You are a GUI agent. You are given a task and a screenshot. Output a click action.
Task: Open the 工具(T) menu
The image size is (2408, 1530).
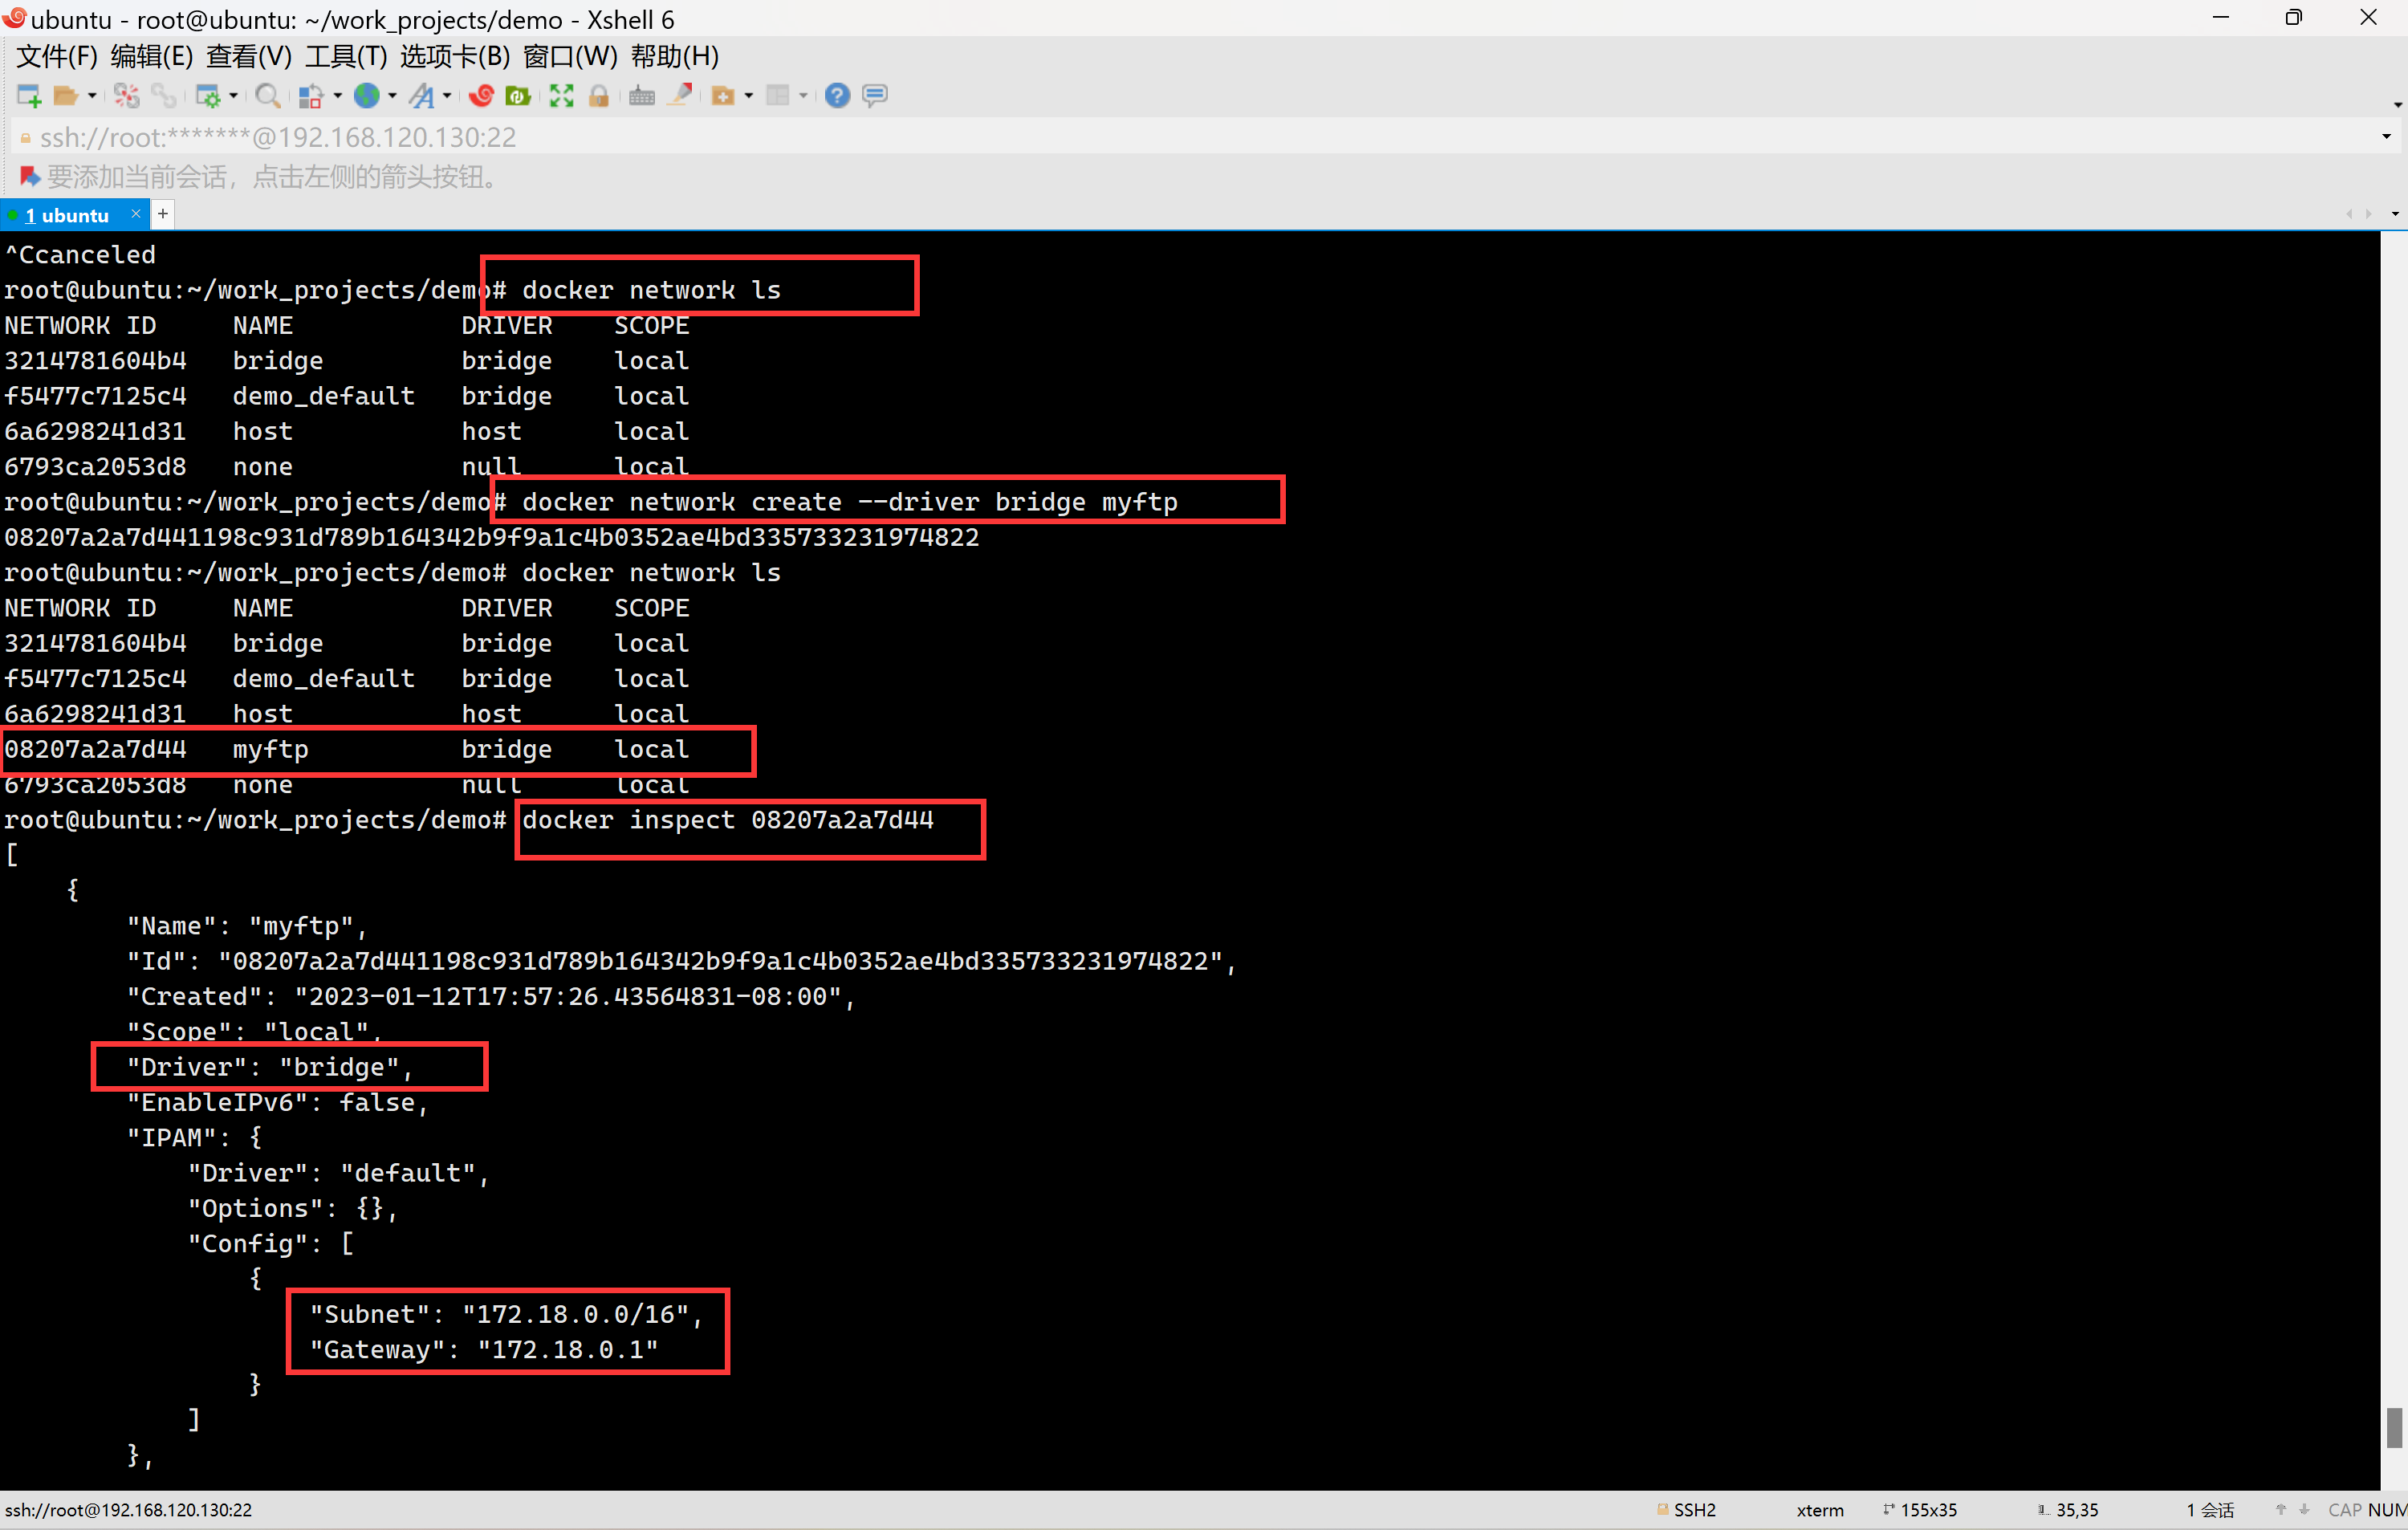point(346,56)
